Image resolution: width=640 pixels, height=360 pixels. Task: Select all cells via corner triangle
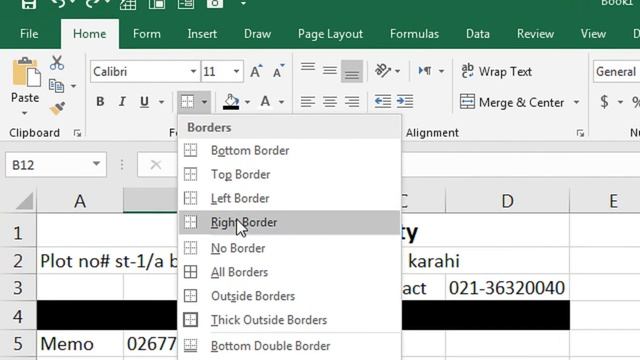pyautogui.click(x=24, y=201)
